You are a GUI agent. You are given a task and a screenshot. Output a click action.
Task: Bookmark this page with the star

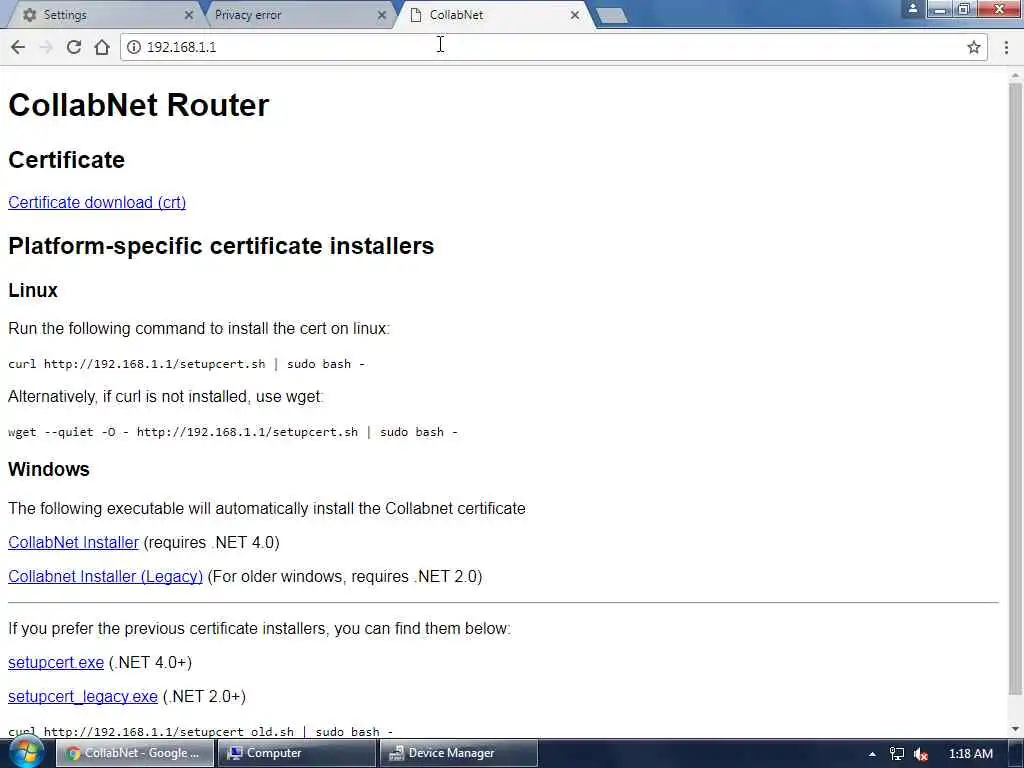click(974, 47)
